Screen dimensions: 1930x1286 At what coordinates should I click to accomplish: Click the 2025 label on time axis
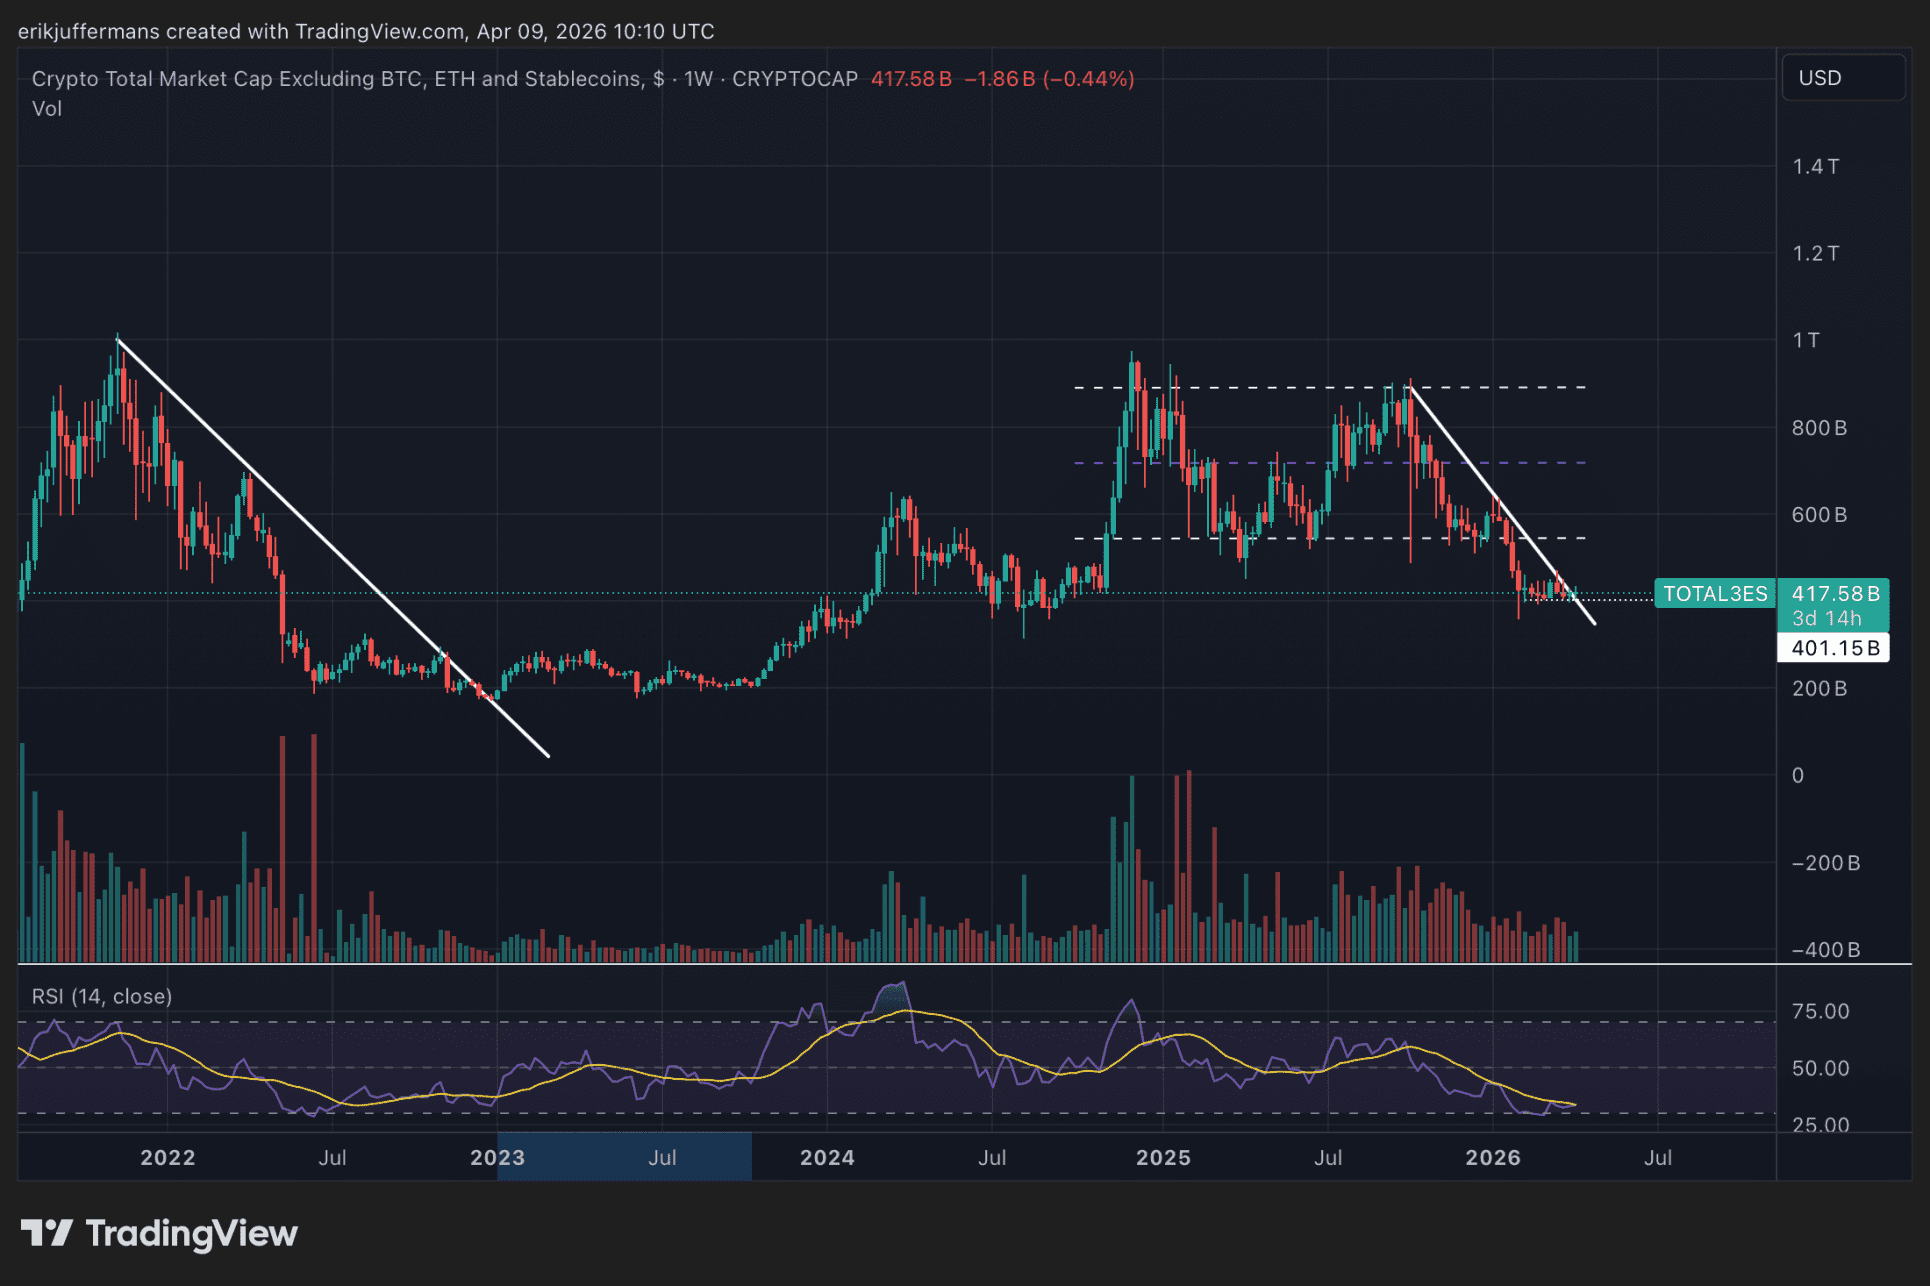[x=1163, y=1157]
